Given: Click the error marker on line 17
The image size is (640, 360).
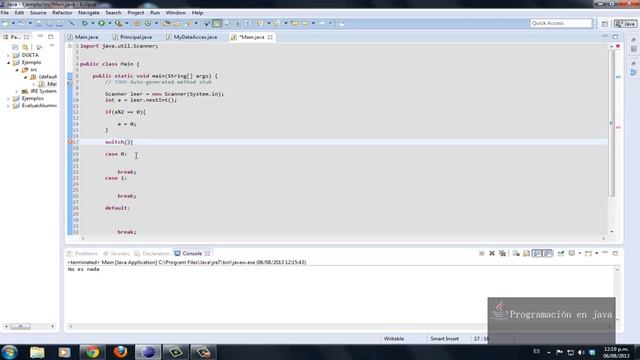Looking at the screenshot, I should pyautogui.click(x=70, y=142).
